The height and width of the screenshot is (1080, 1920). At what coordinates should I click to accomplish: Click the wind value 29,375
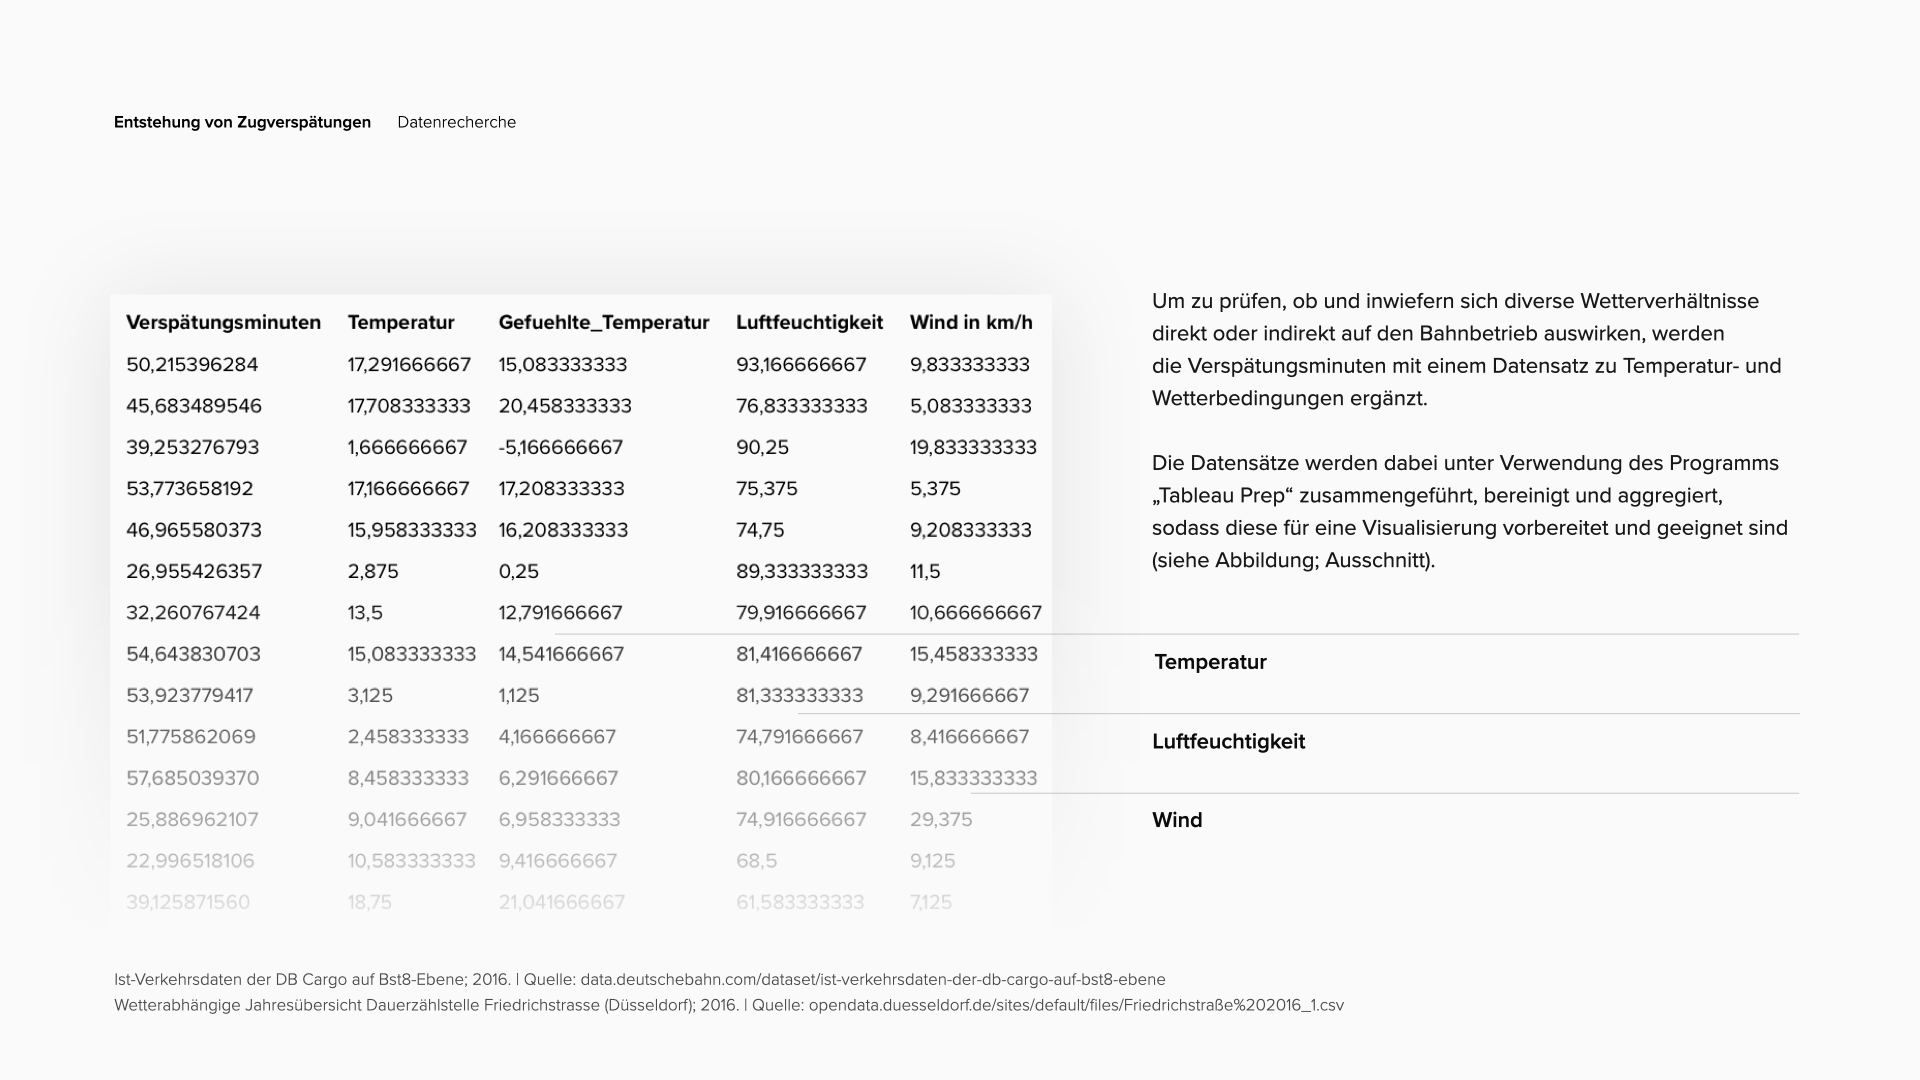click(941, 819)
